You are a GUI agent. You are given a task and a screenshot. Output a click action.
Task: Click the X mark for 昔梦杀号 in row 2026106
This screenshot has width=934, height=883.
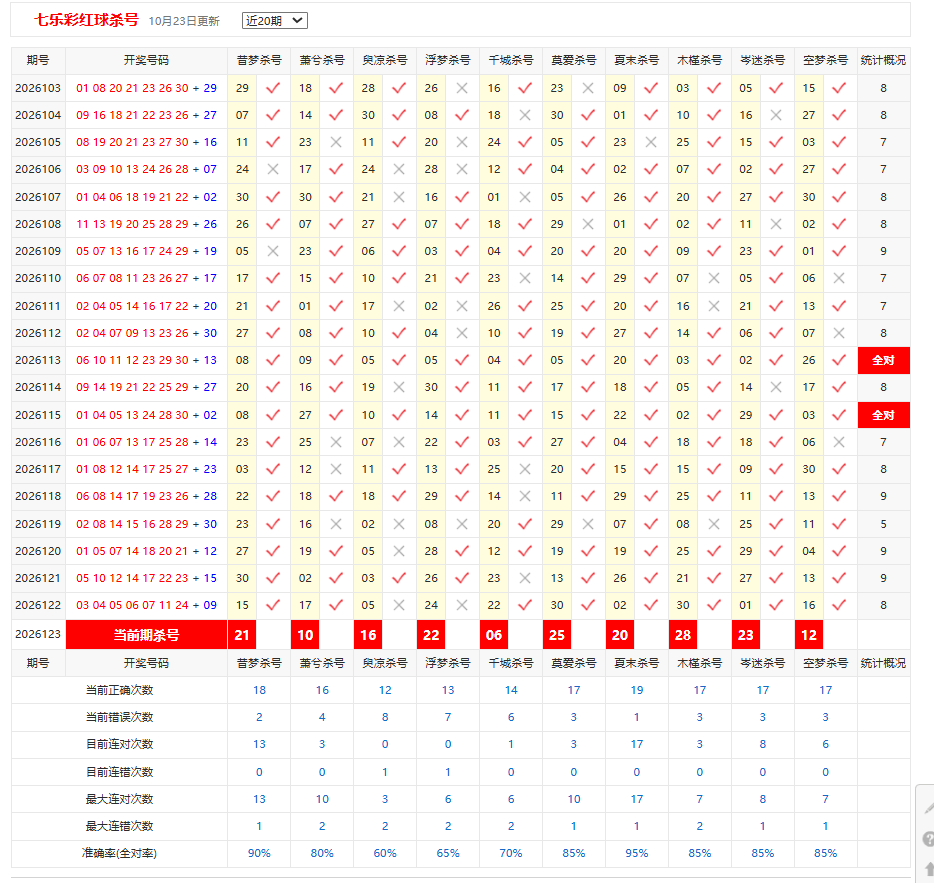point(273,169)
